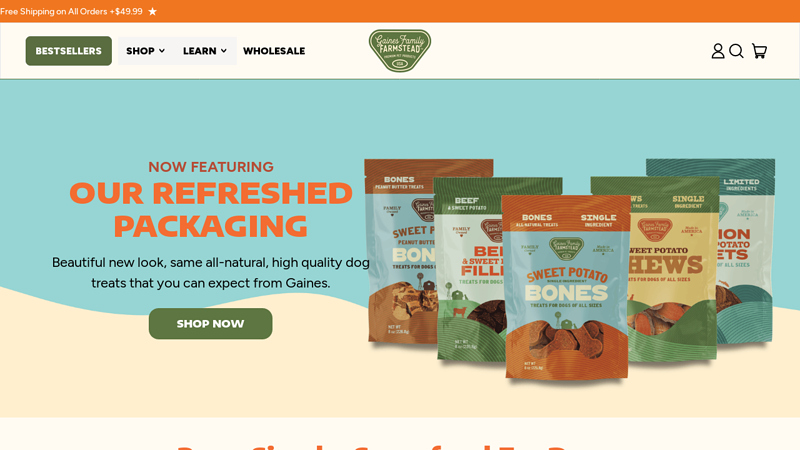Open the shopping cart icon

(x=759, y=51)
